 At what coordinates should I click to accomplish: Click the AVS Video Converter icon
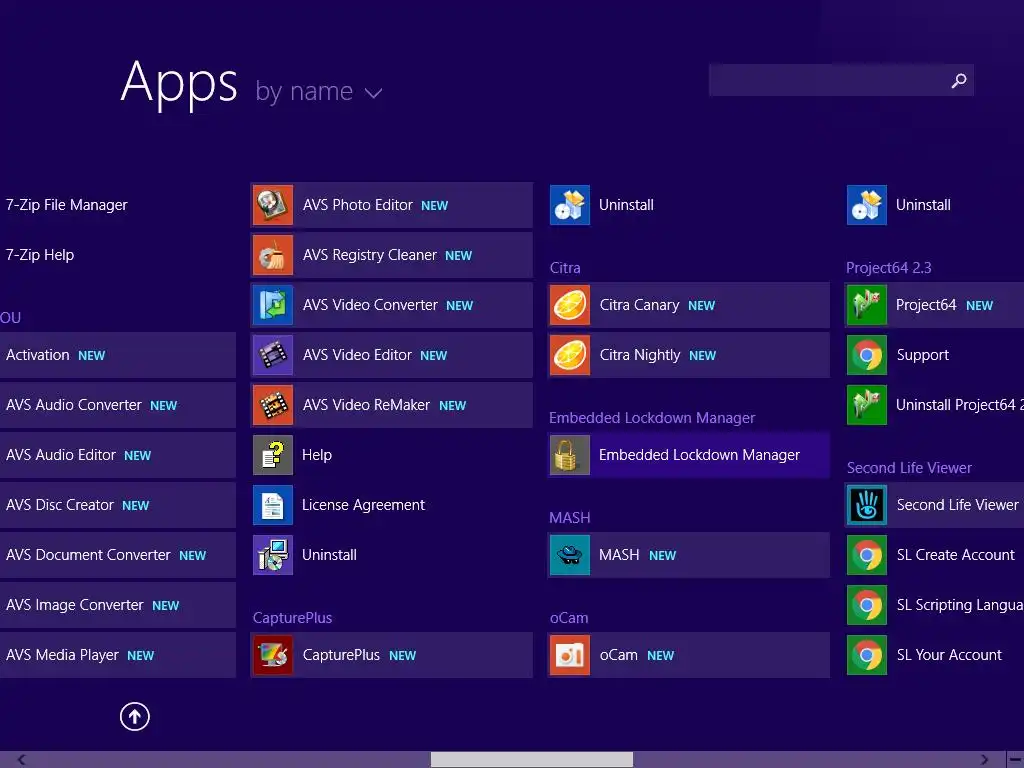(x=273, y=305)
